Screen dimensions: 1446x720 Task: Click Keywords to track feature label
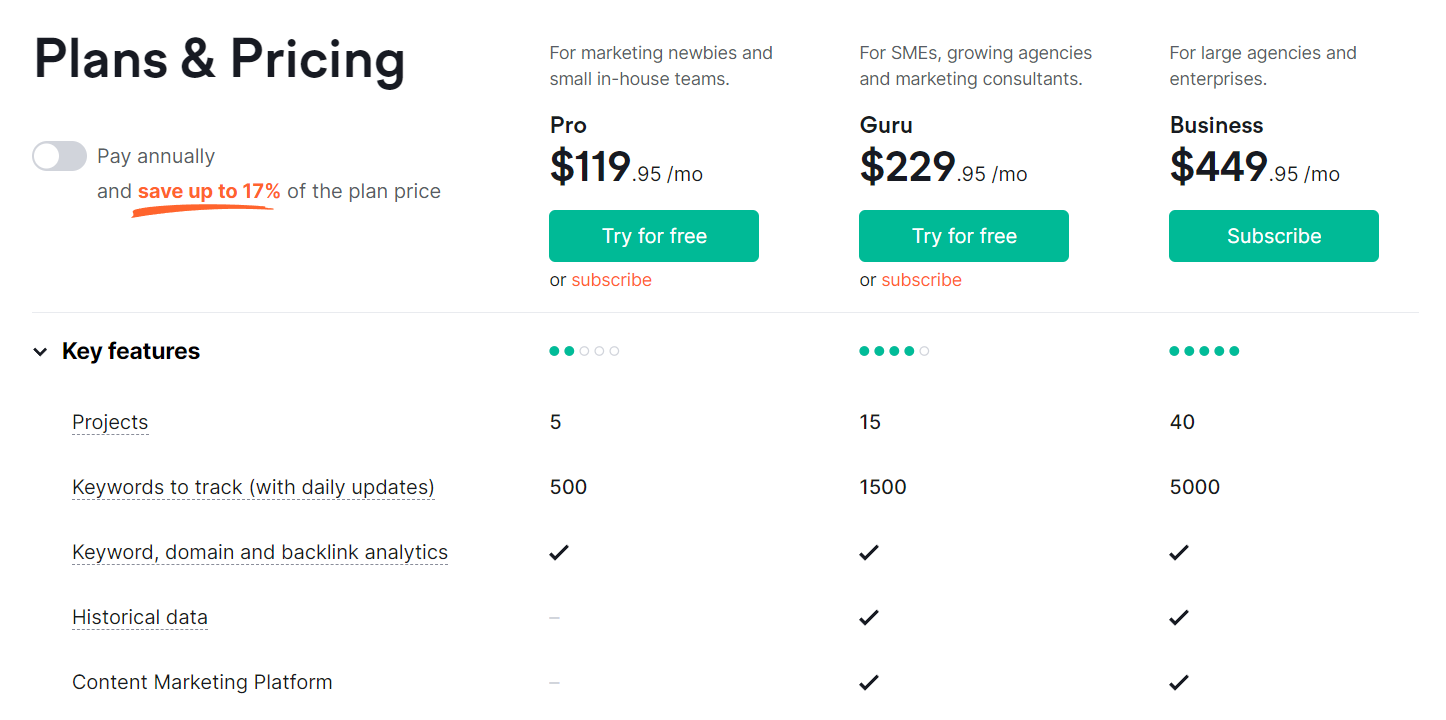coord(253,487)
